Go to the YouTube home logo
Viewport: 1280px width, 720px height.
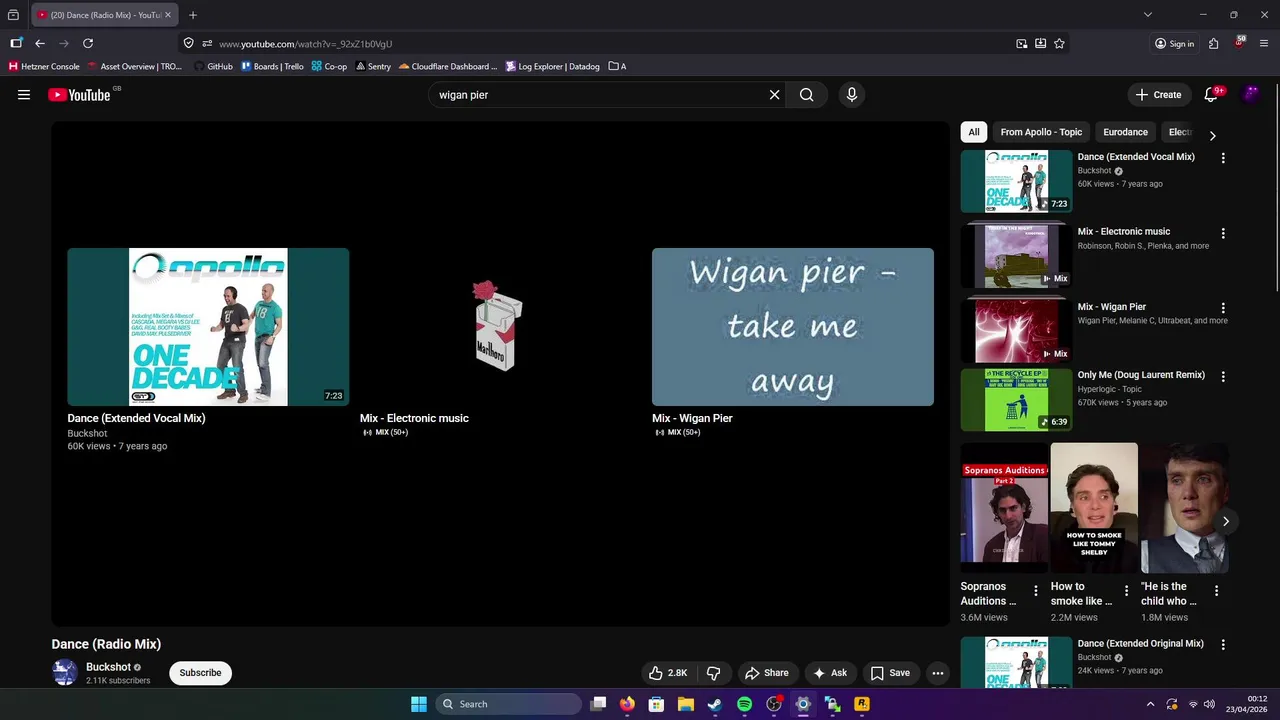coord(79,95)
